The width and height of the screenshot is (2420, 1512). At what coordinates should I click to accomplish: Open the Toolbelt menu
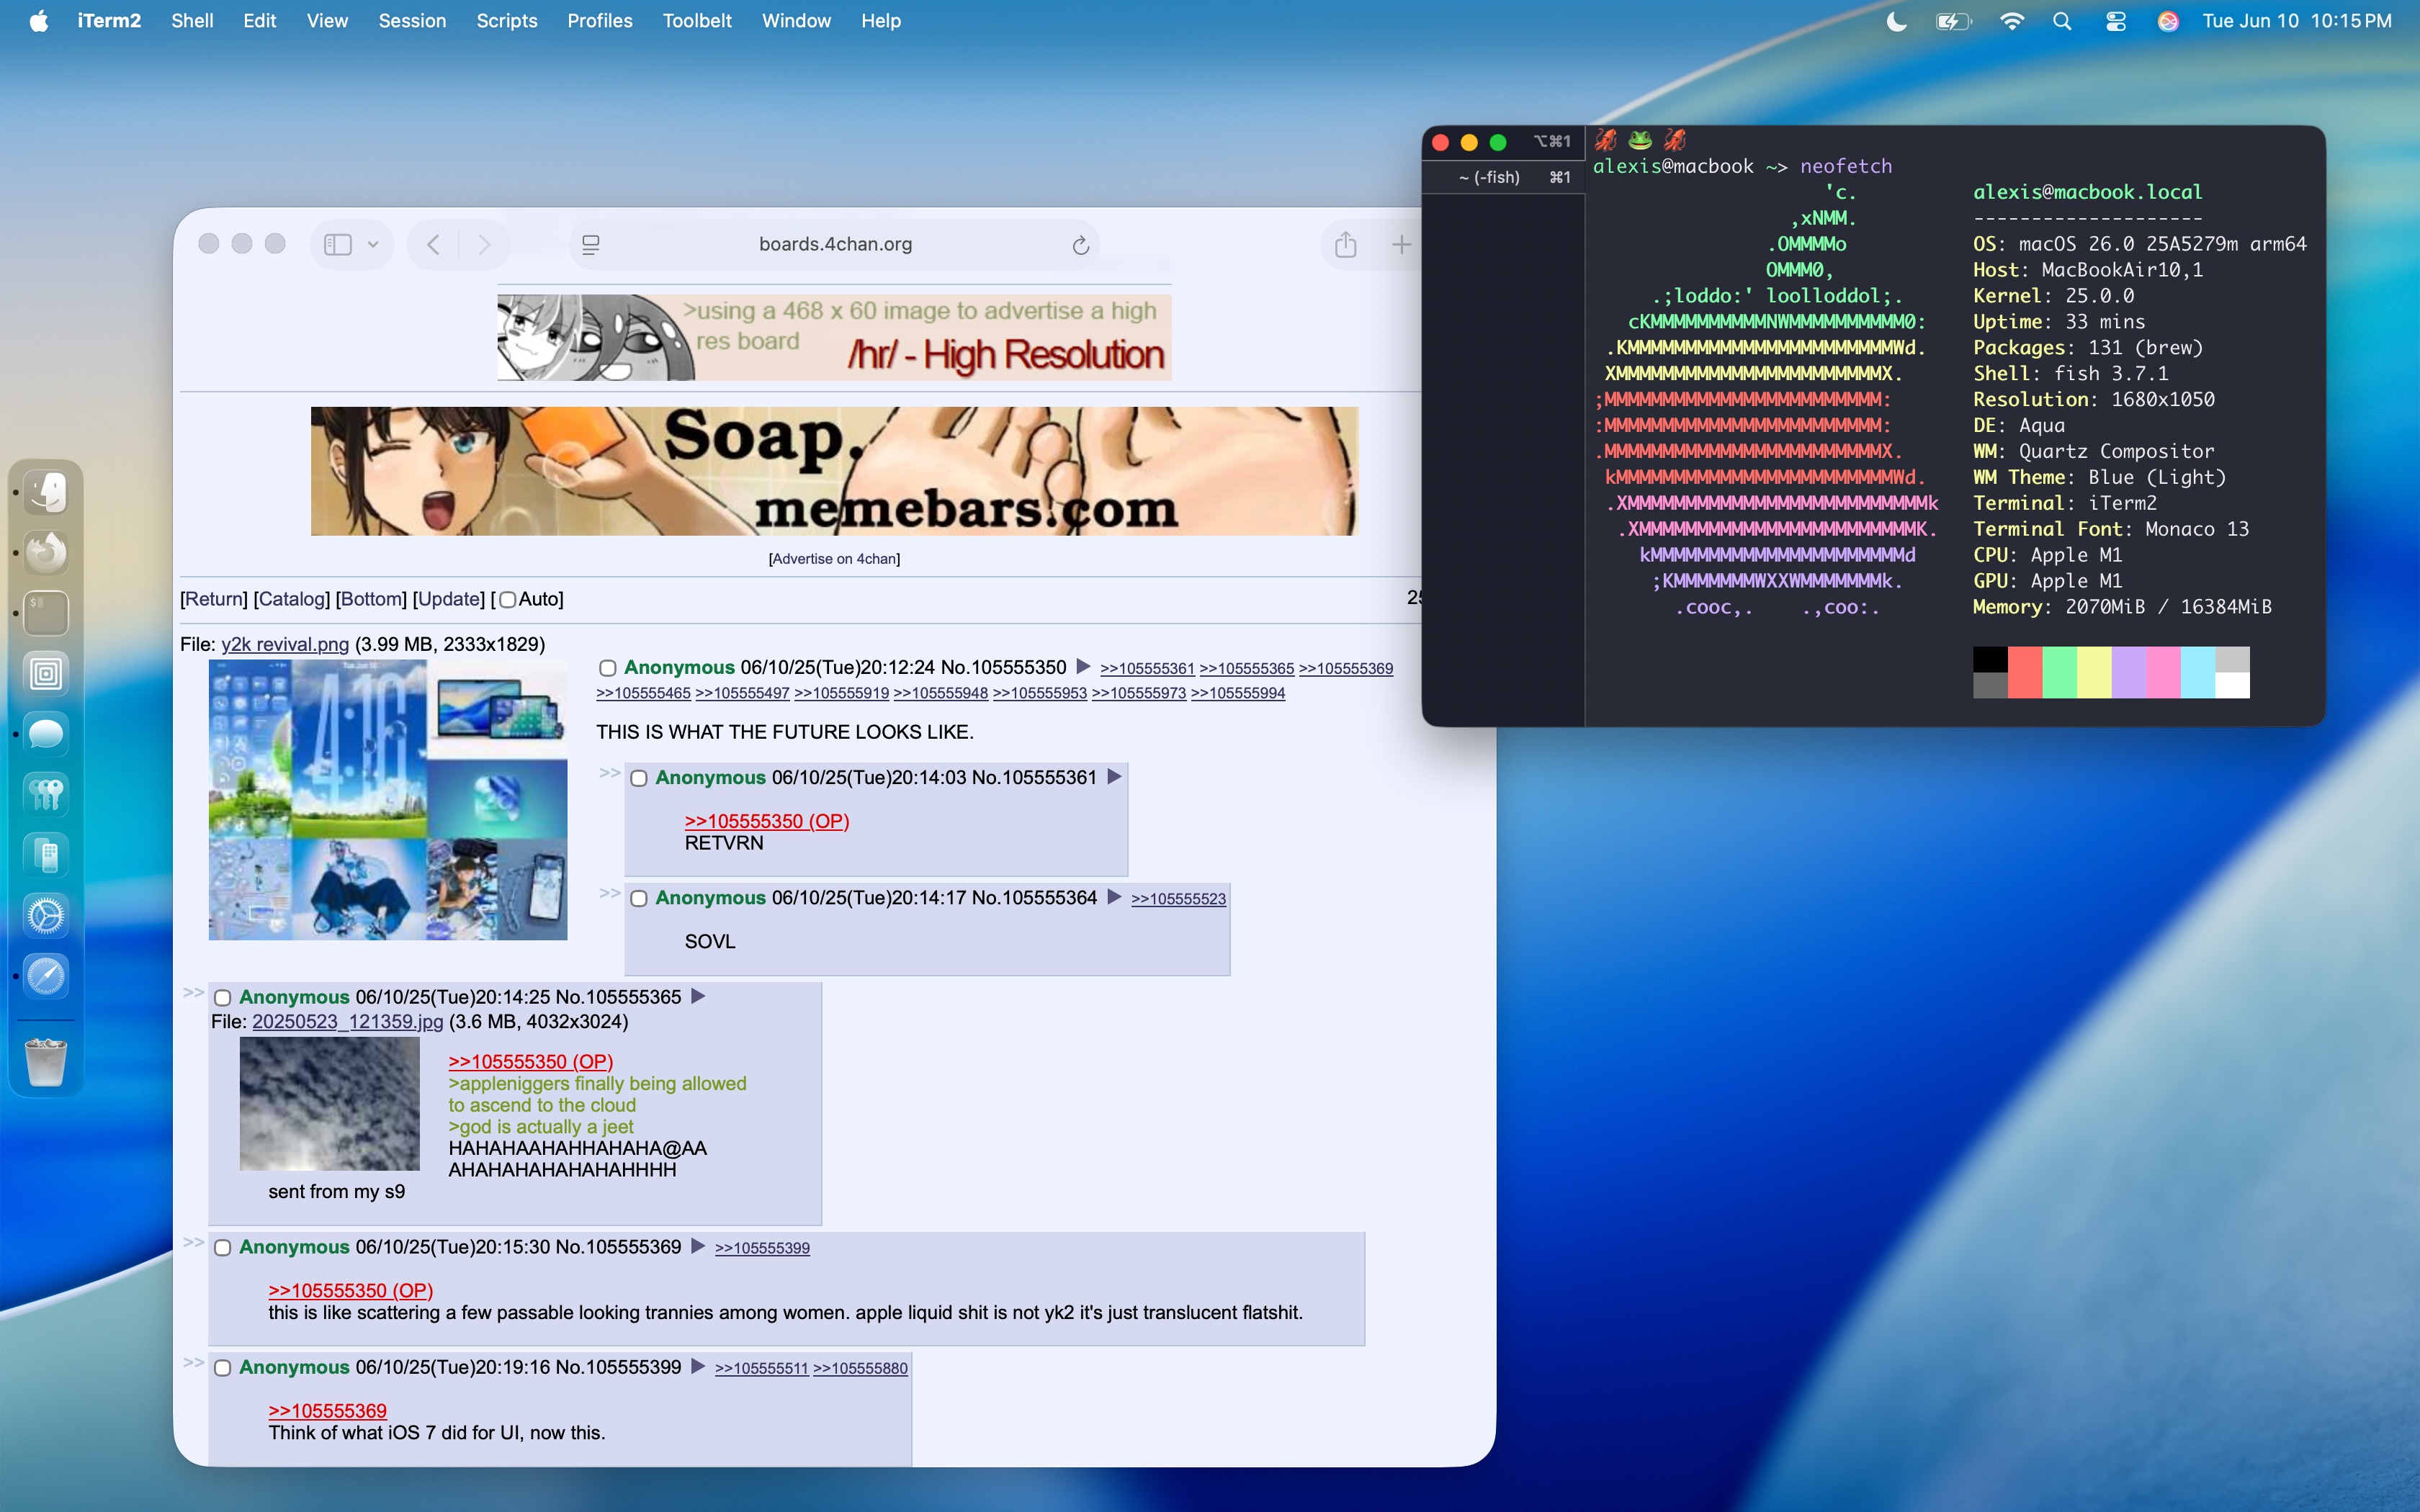tap(697, 21)
